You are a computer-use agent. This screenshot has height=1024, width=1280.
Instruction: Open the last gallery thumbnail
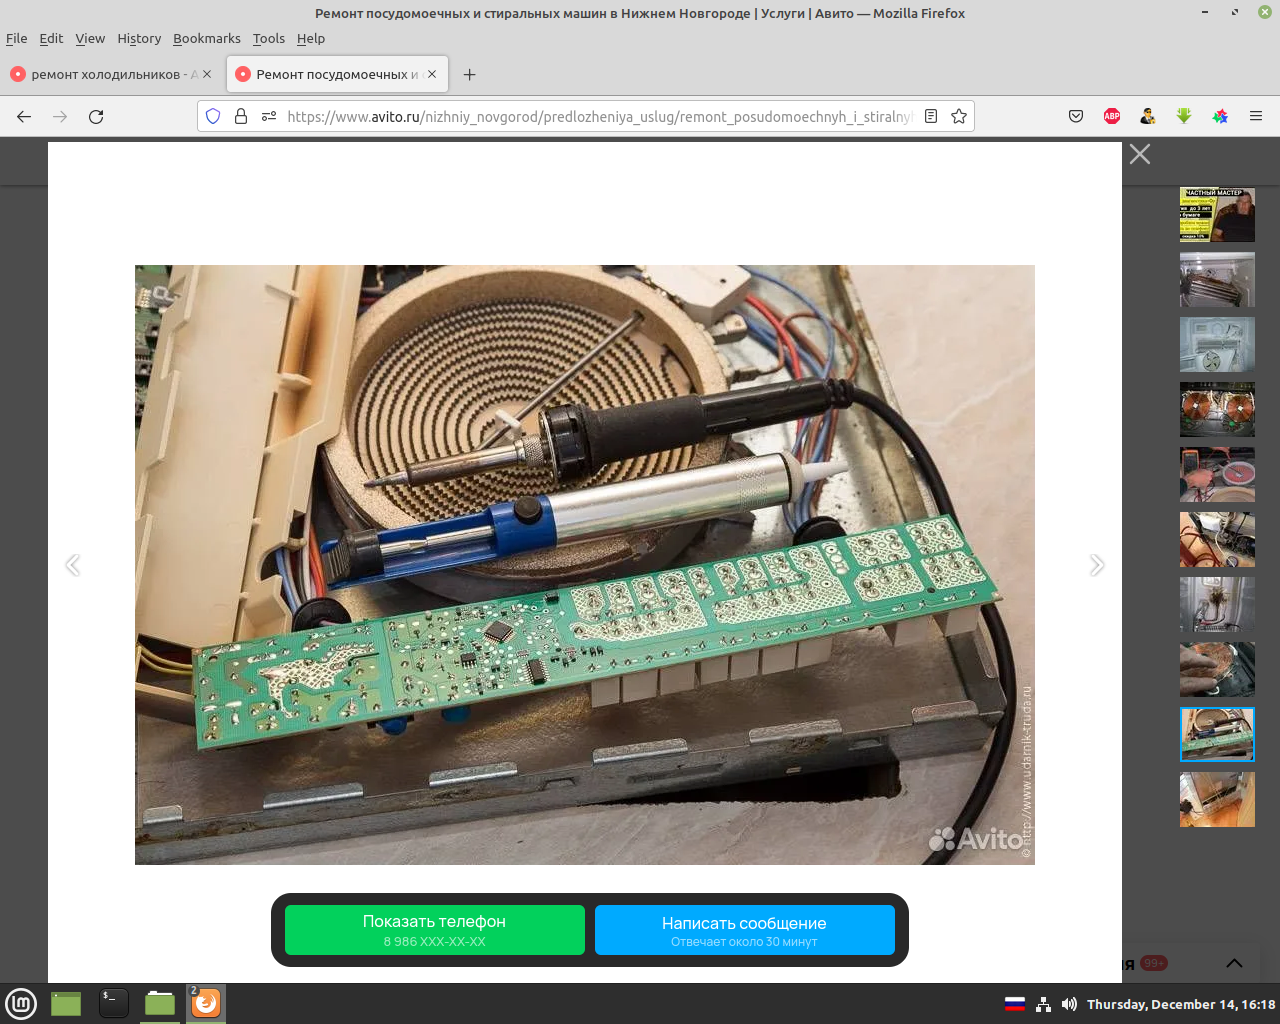pyautogui.click(x=1217, y=800)
